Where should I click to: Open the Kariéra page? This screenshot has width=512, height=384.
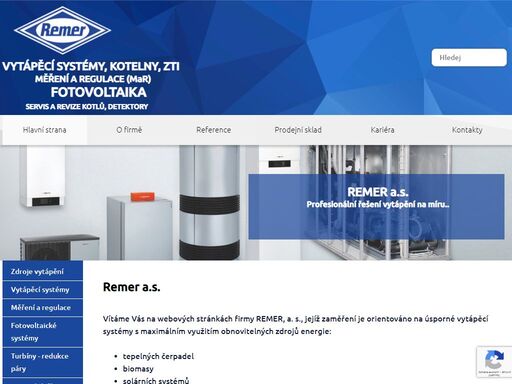[382, 130]
